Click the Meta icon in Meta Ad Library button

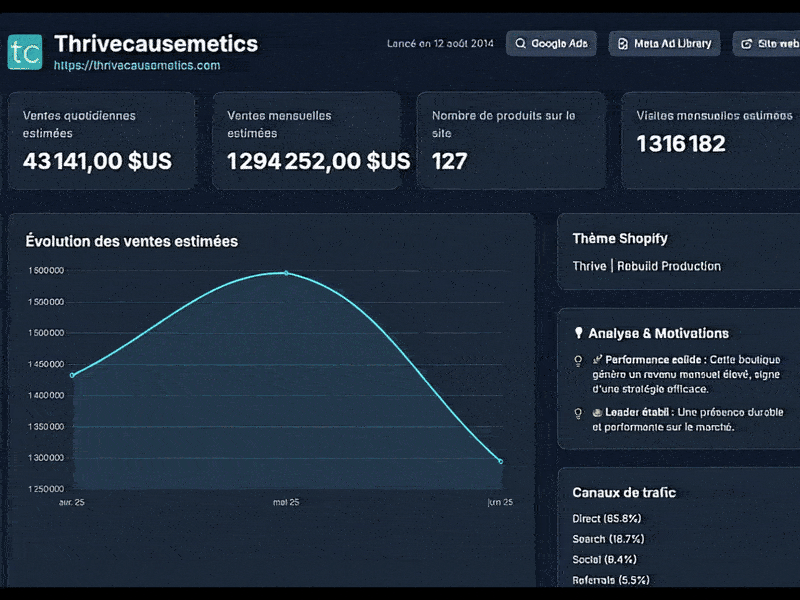pyautogui.click(x=621, y=43)
